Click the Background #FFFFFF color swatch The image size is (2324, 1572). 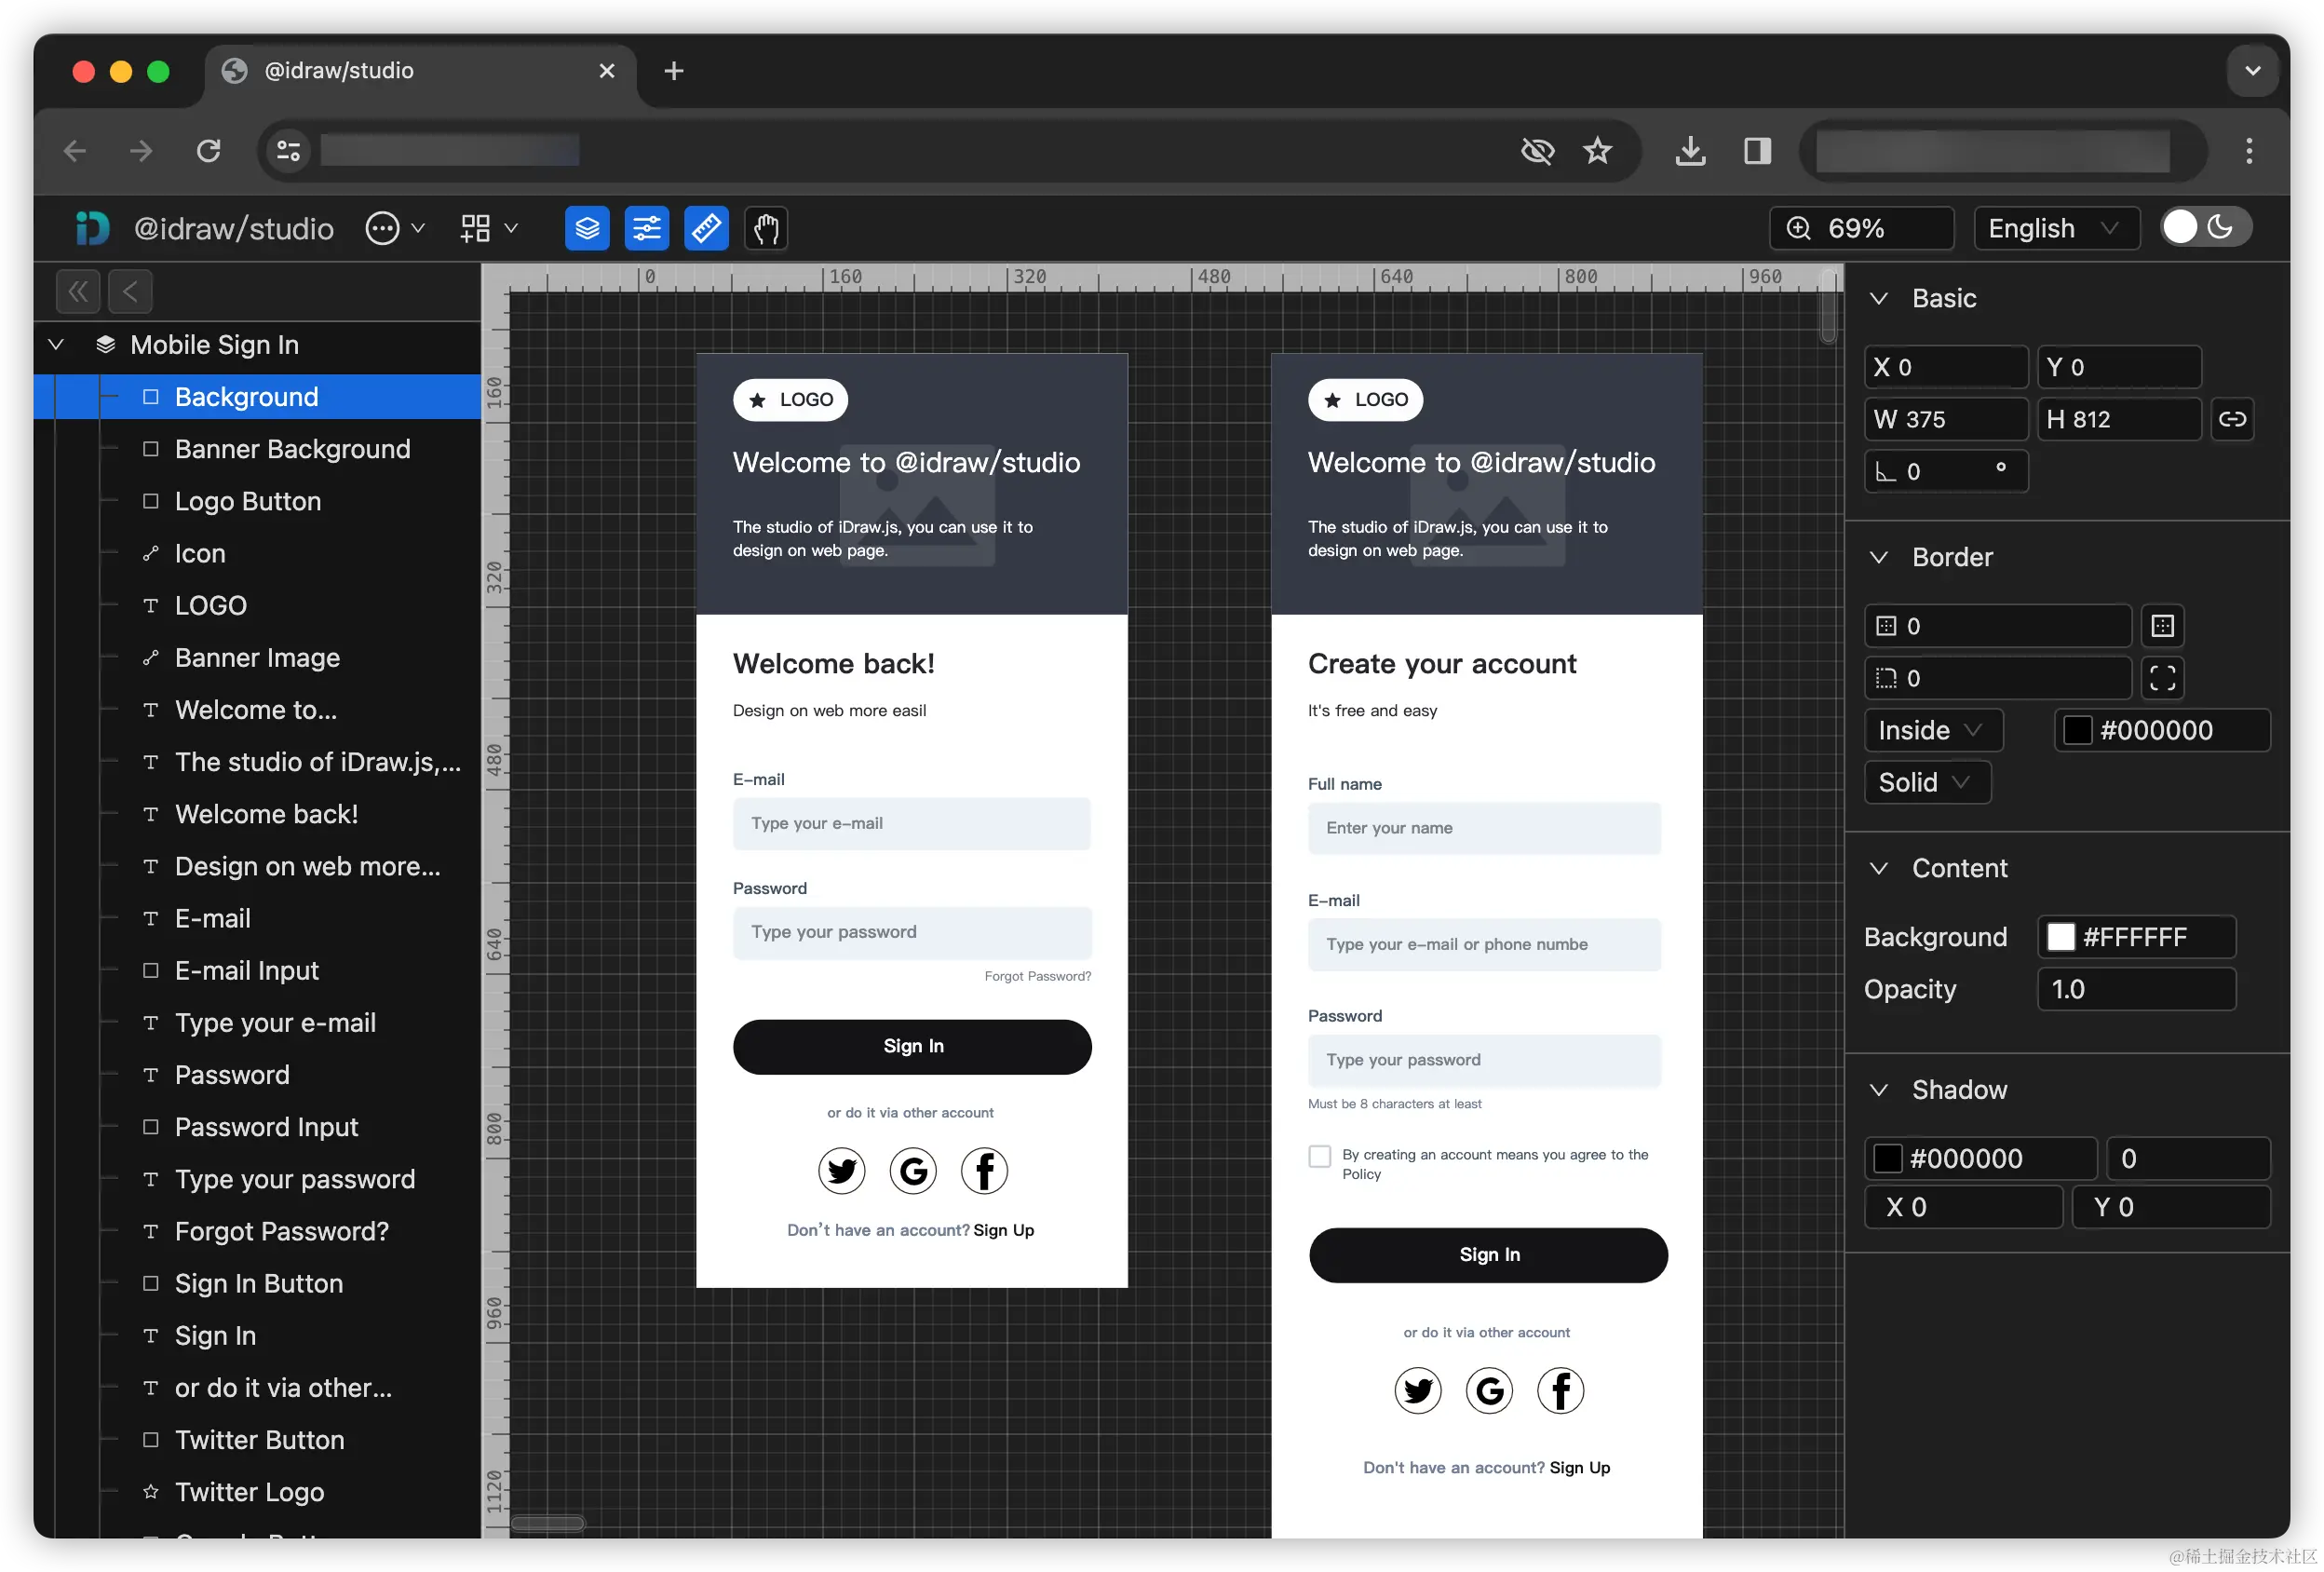pos(2061,937)
